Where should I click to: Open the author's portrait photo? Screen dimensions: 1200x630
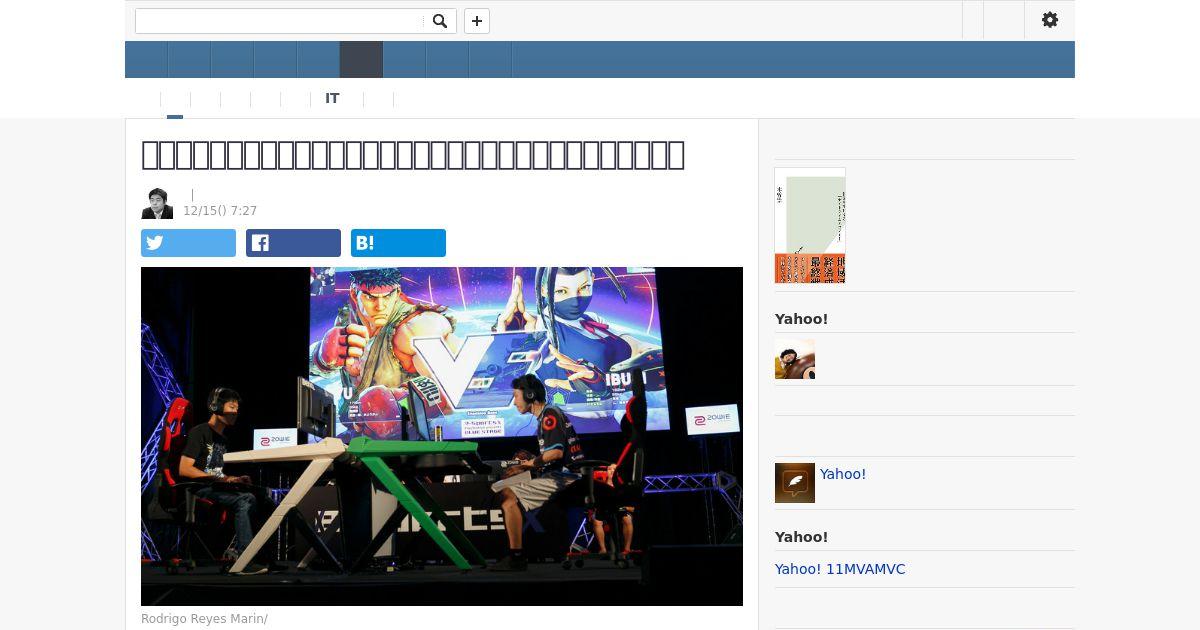point(157,203)
